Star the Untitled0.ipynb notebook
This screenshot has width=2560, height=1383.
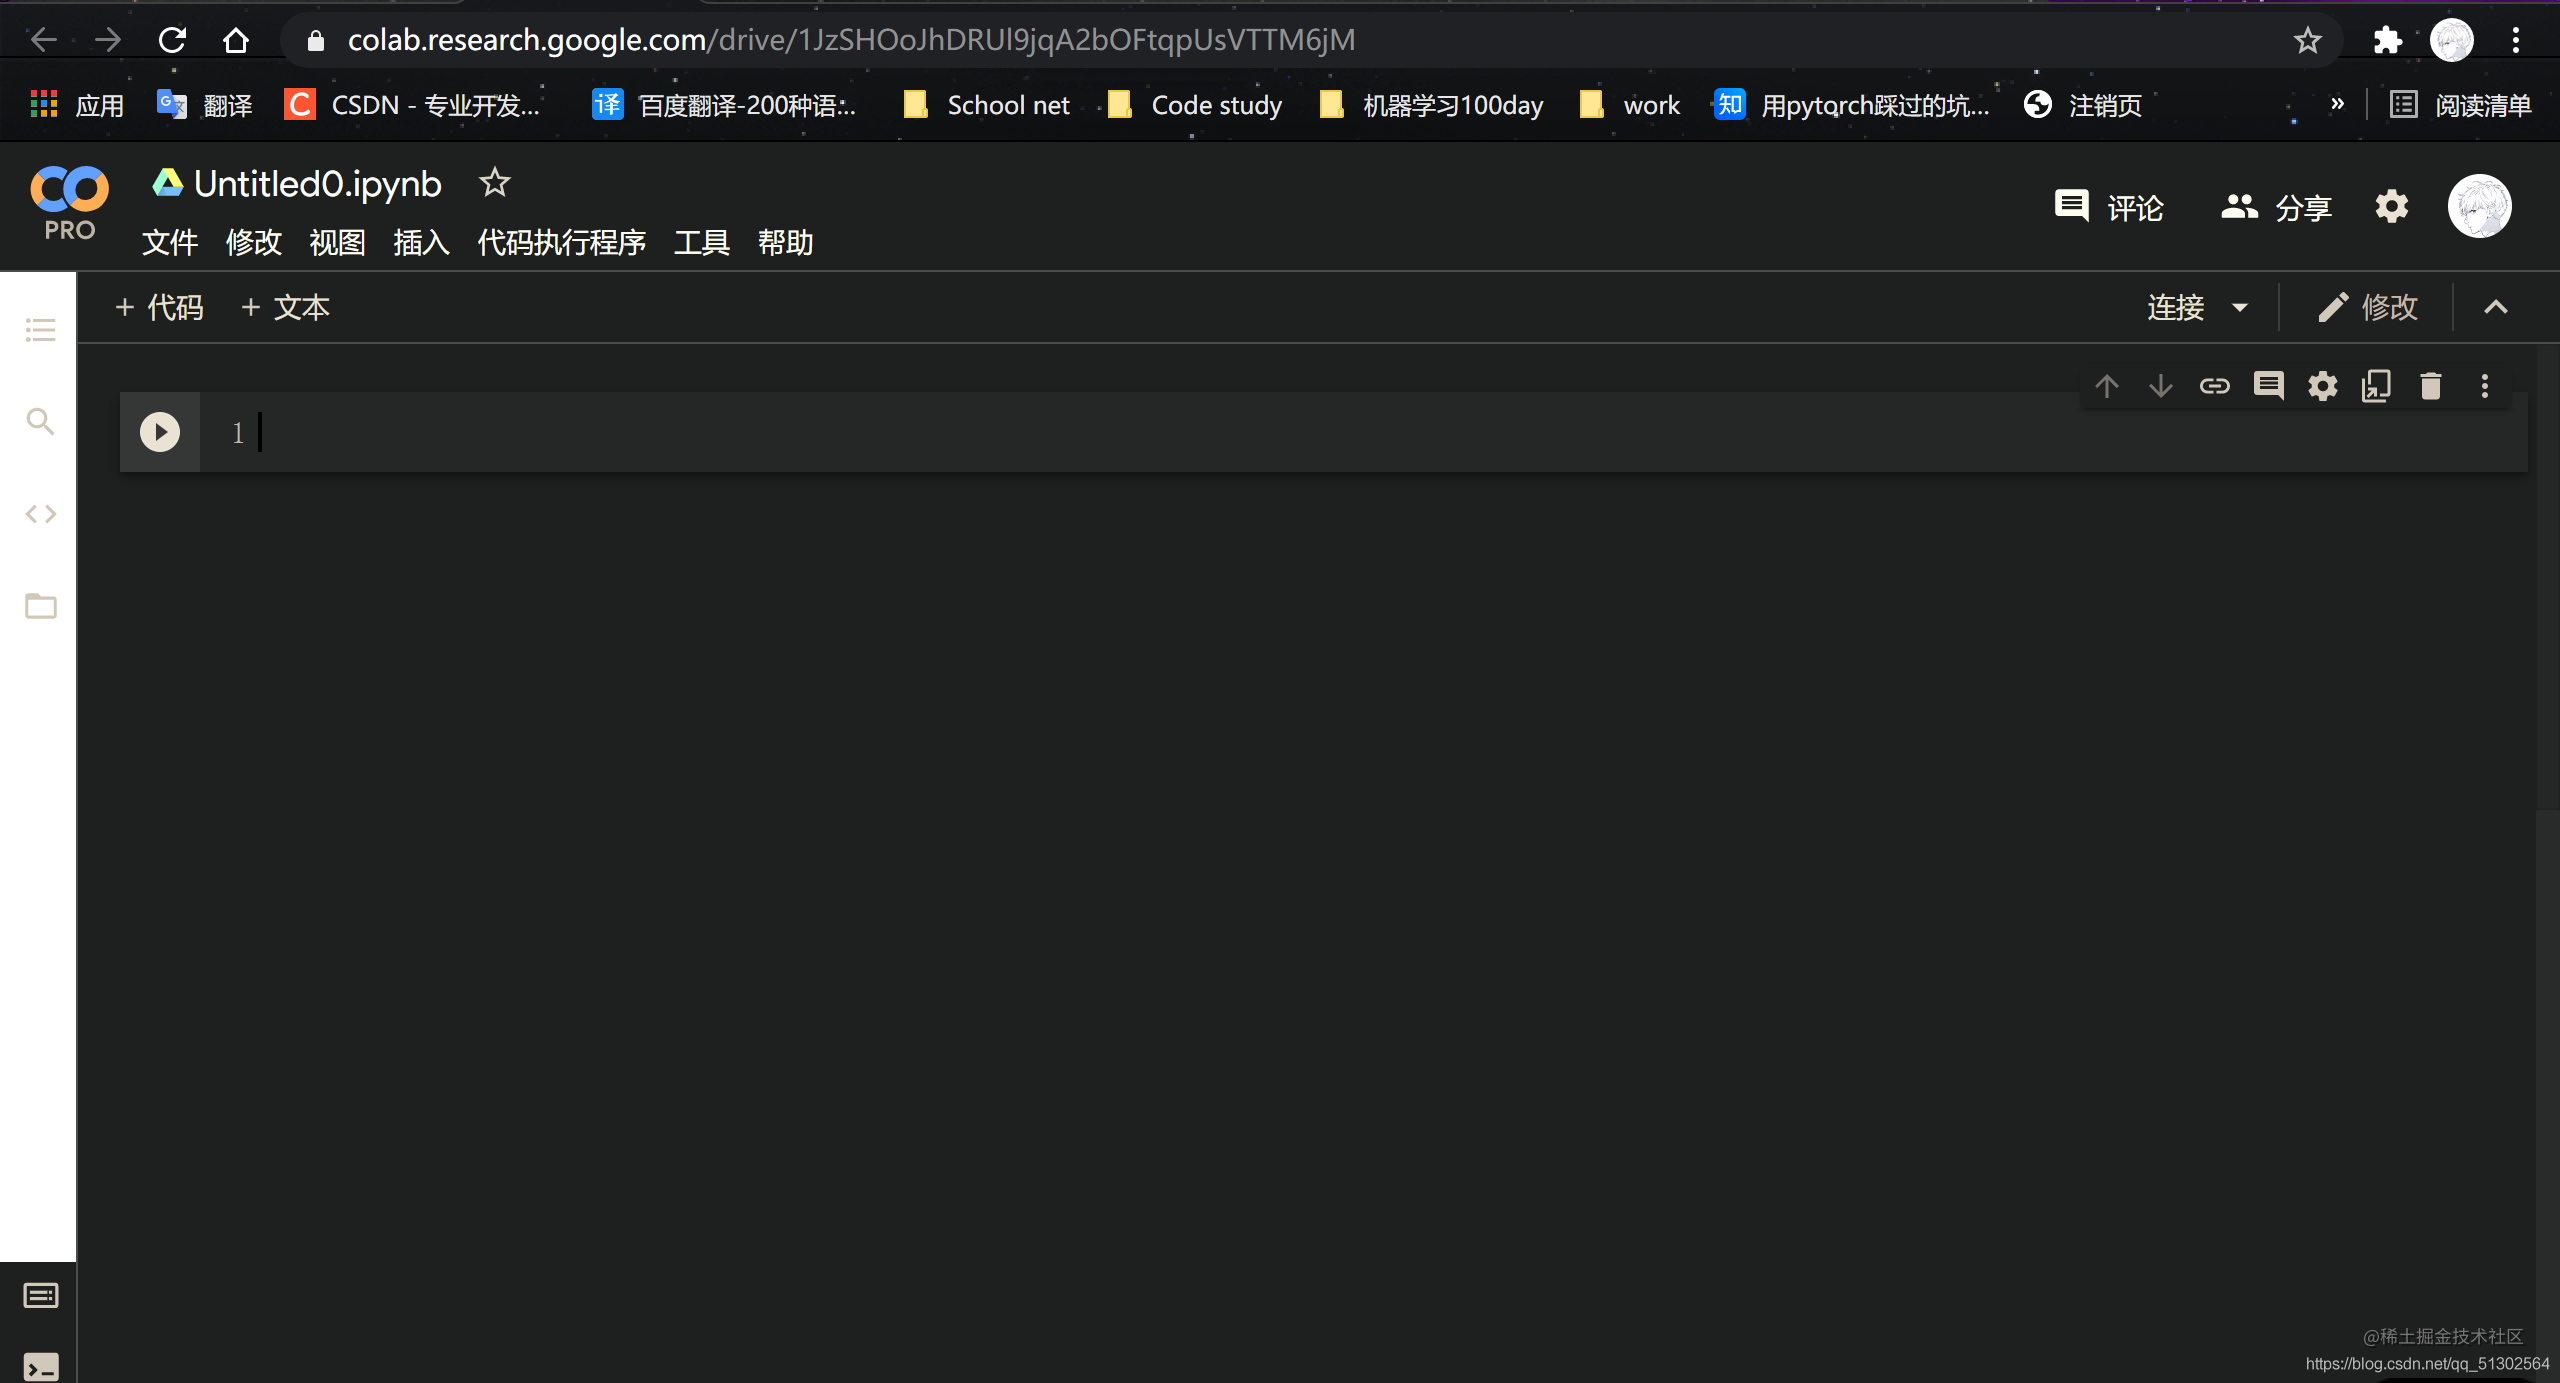[x=494, y=183]
